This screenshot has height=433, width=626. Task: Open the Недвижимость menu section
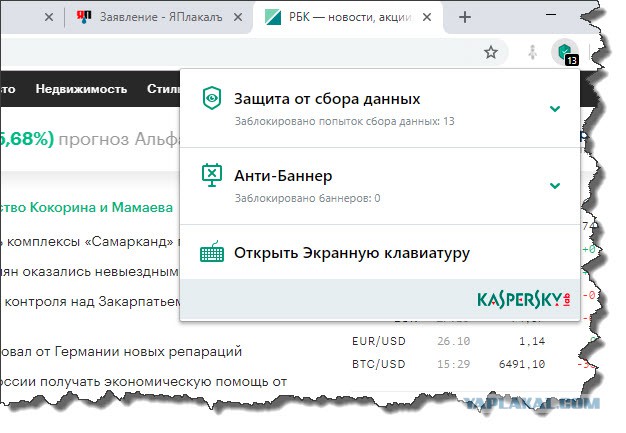pyautogui.click(x=81, y=89)
